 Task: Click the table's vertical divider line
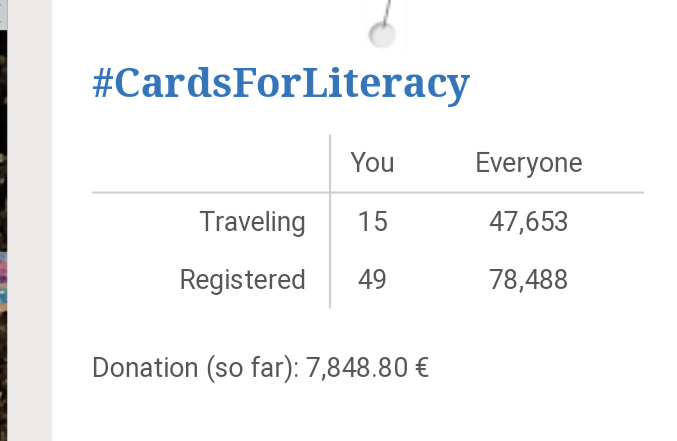pos(330,221)
